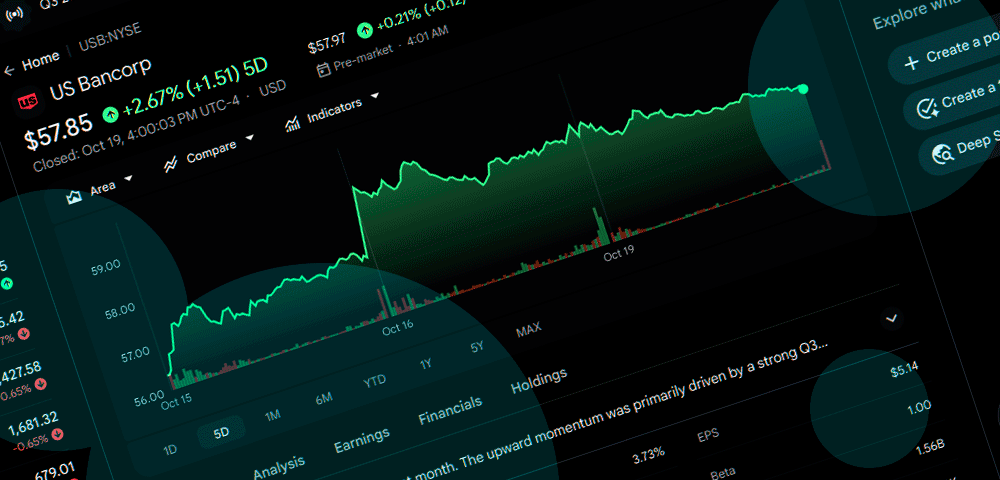Click the back arrow next to Home
Image resolution: width=1000 pixels, height=480 pixels.
(9, 71)
